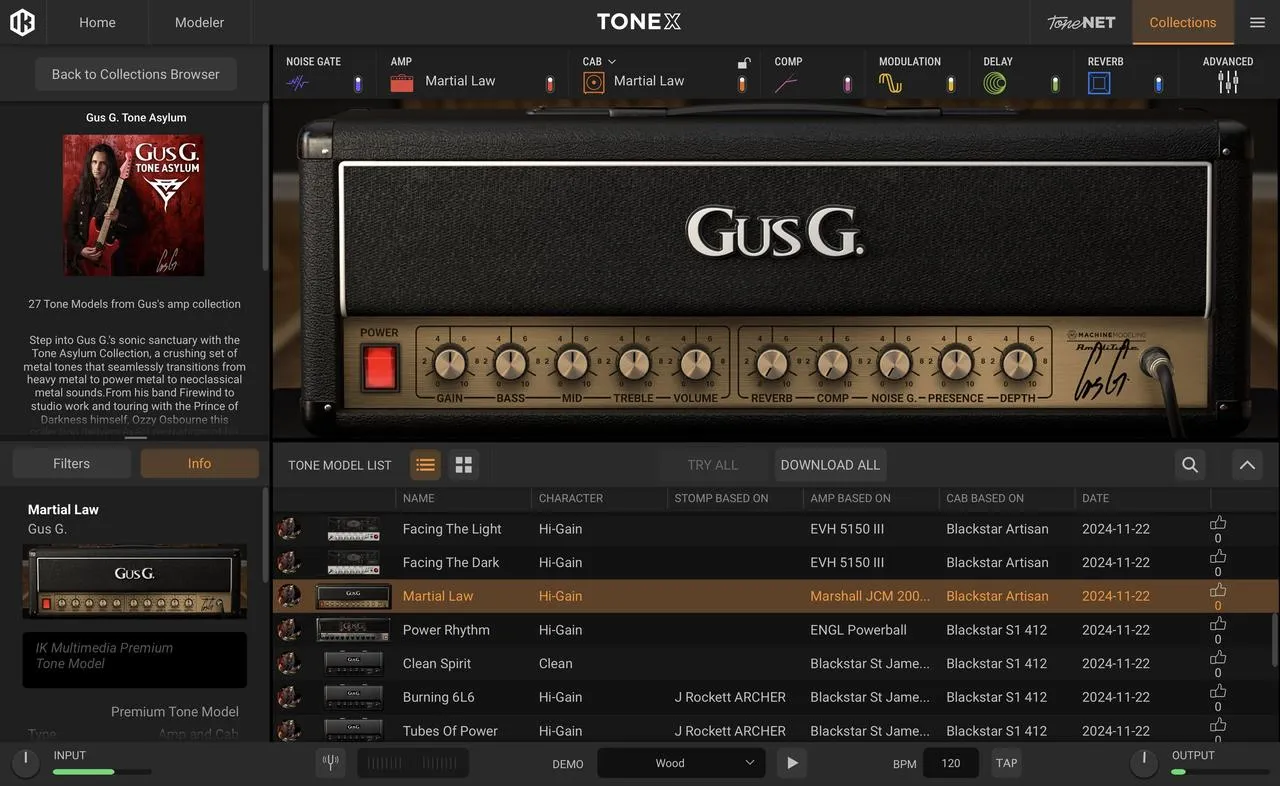Open the tuner fork icon
1280x786 pixels.
point(330,763)
